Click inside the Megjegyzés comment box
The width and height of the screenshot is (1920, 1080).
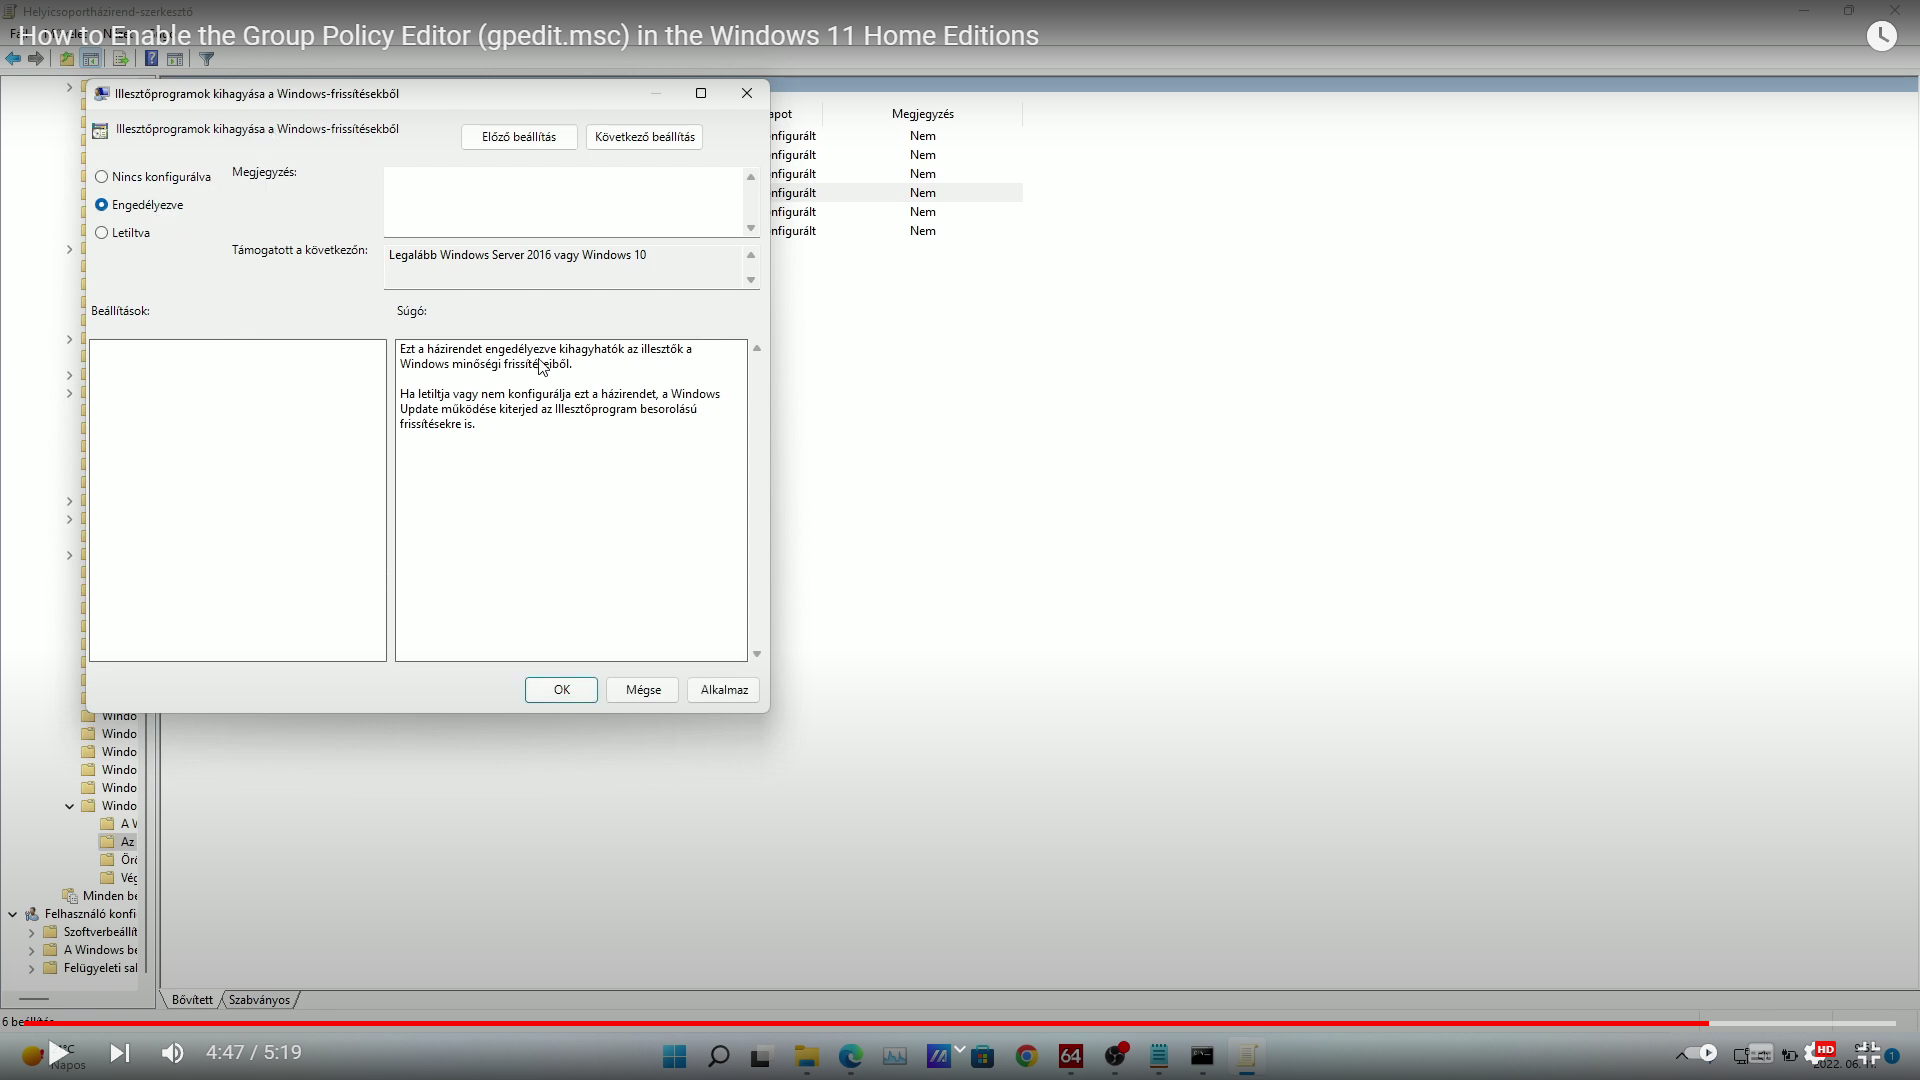[x=564, y=202]
